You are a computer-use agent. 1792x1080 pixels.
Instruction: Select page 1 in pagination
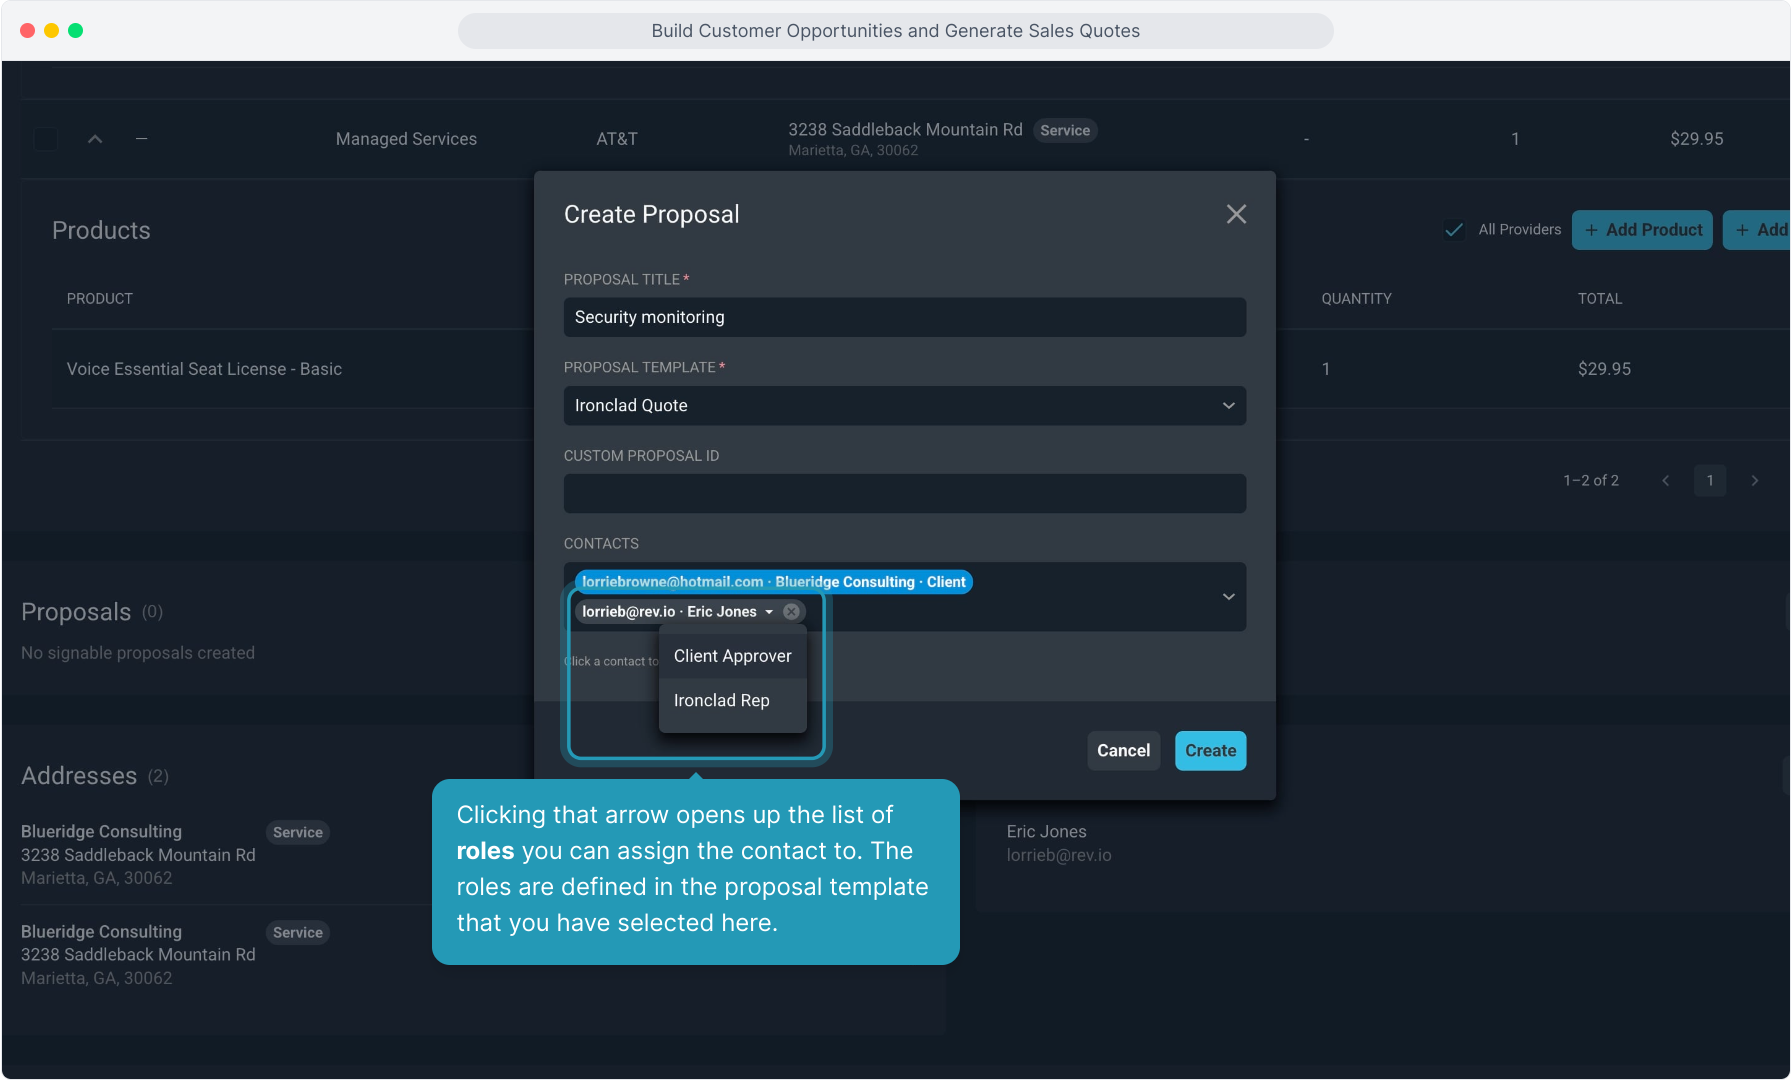[x=1709, y=481]
